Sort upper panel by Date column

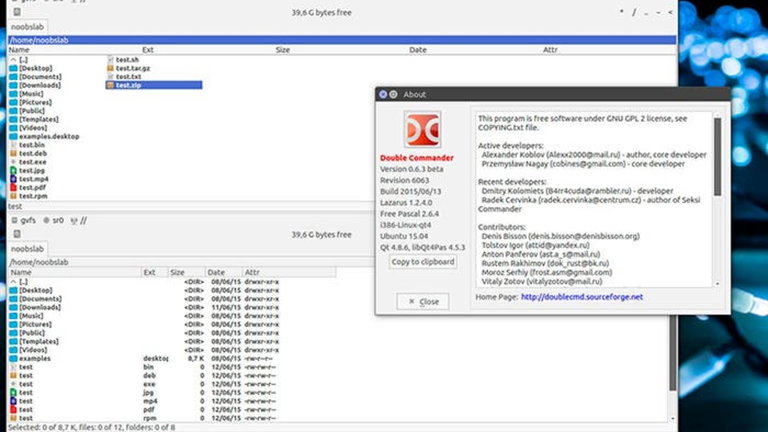pos(418,50)
